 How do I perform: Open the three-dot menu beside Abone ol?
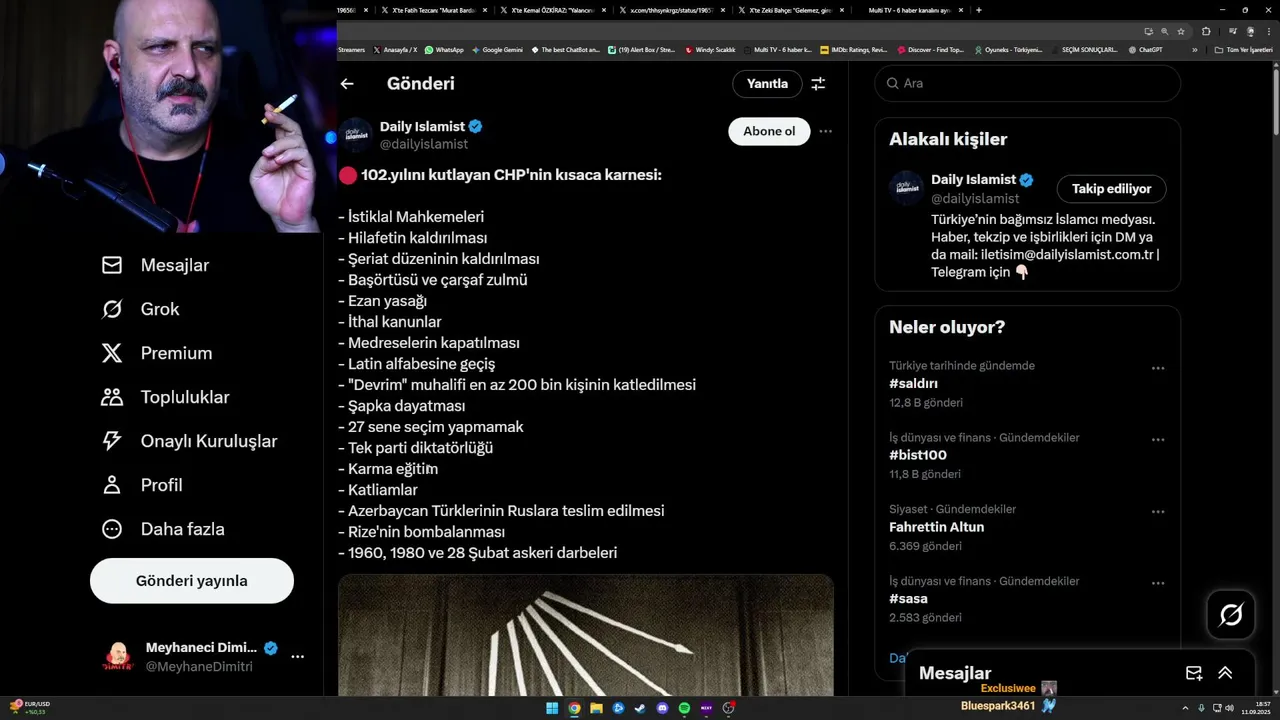(x=825, y=131)
